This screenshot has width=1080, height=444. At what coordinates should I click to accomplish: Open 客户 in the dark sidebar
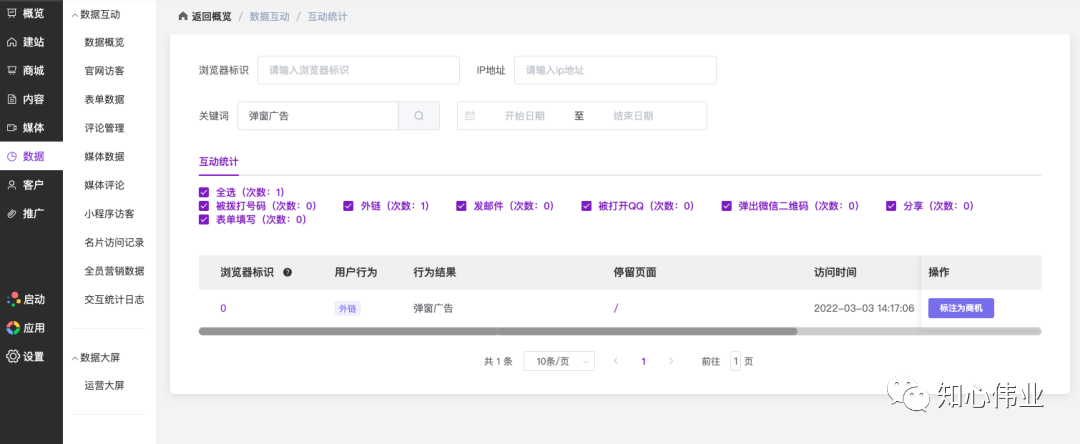25,184
